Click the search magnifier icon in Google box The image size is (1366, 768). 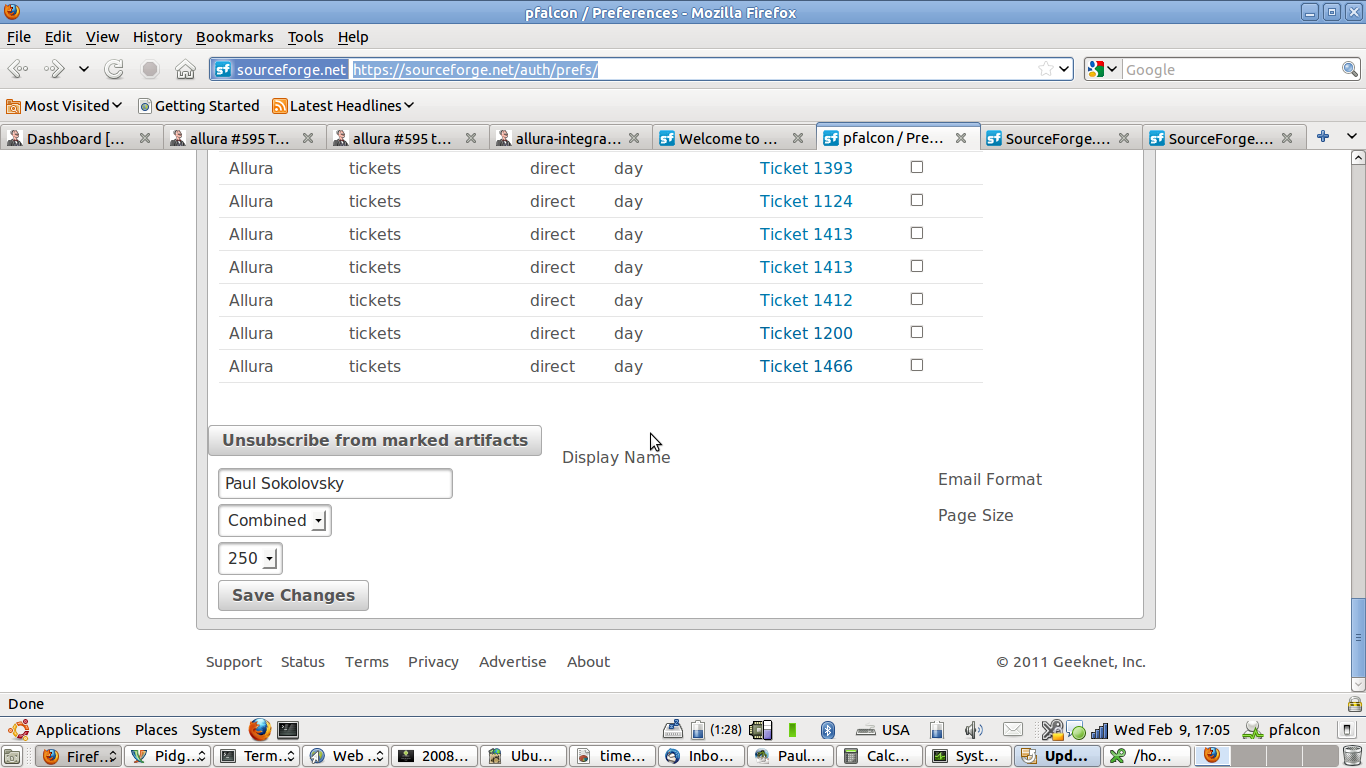[x=1349, y=69]
